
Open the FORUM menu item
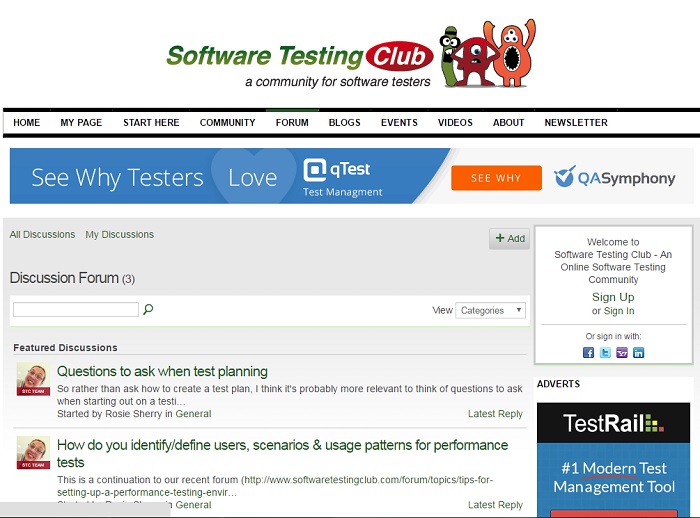(x=292, y=123)
